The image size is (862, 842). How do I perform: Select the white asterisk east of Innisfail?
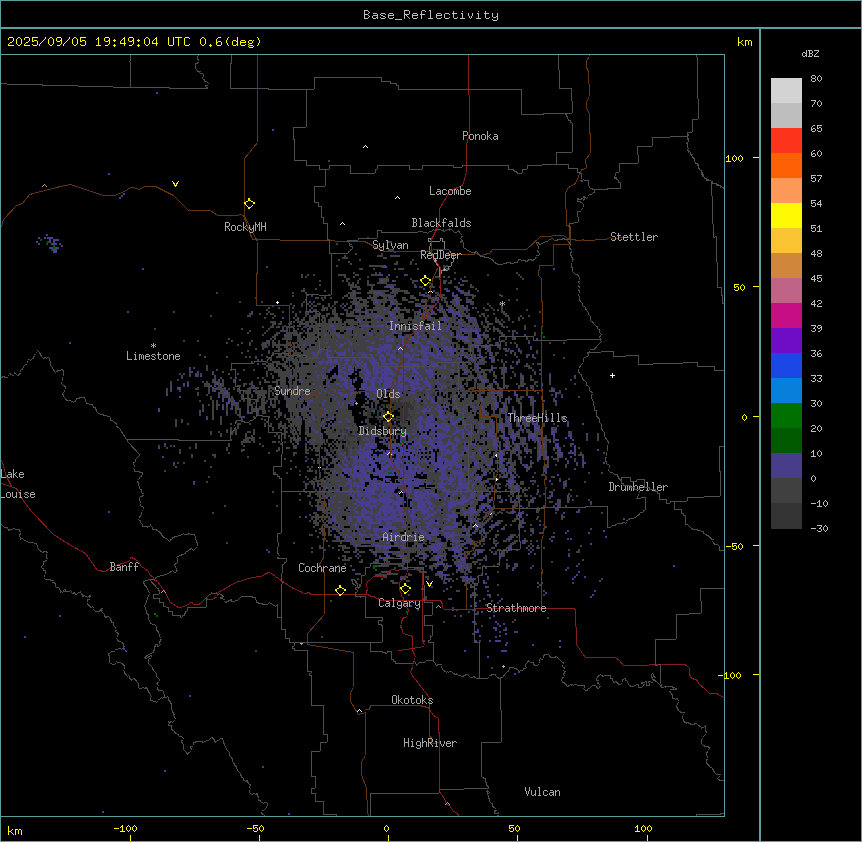tap(502, 303)
